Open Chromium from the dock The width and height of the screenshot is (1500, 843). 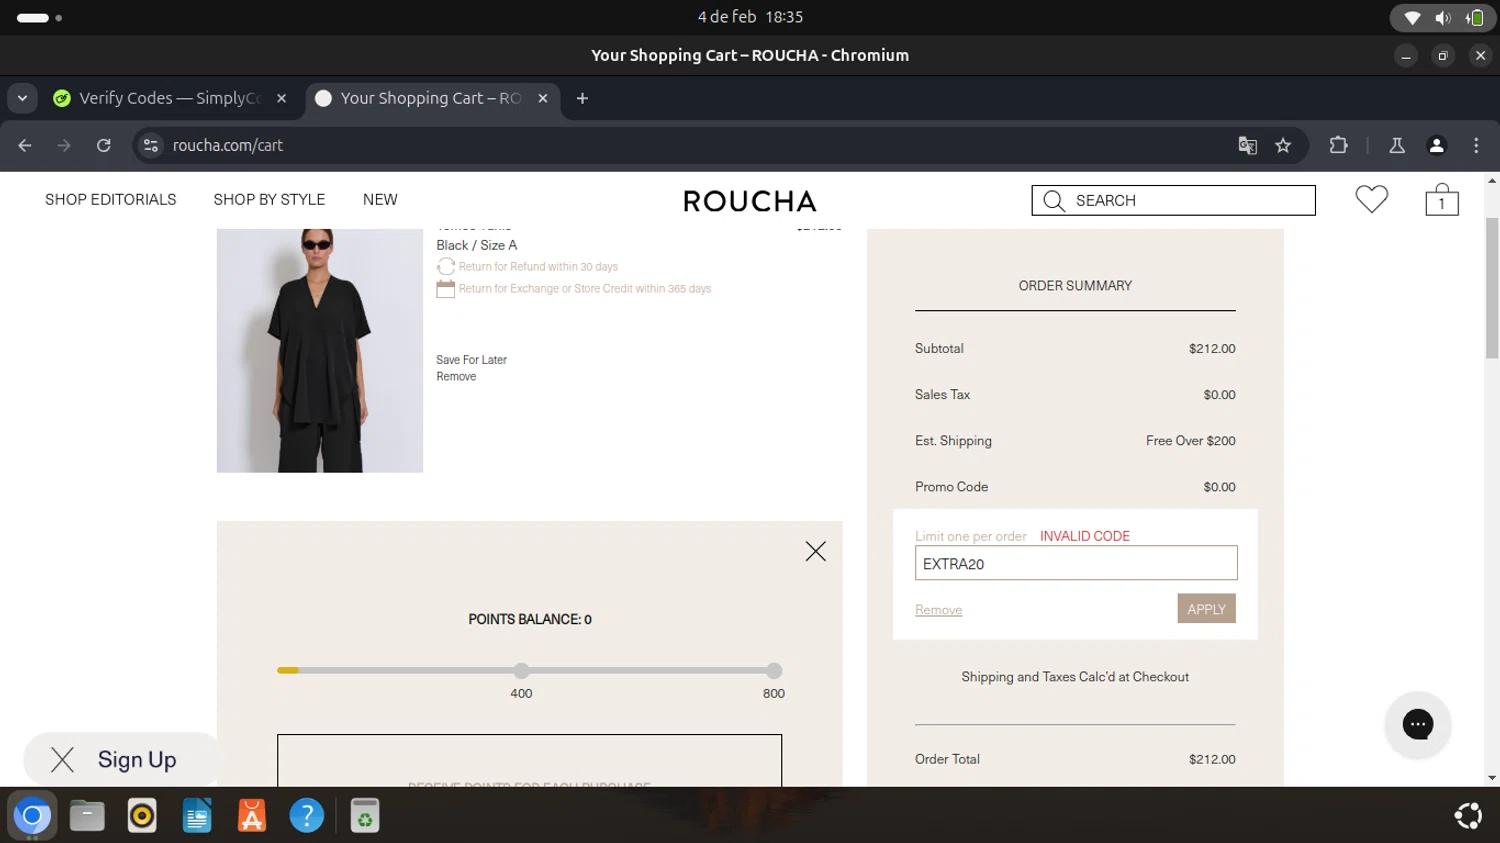pos(32,816)
